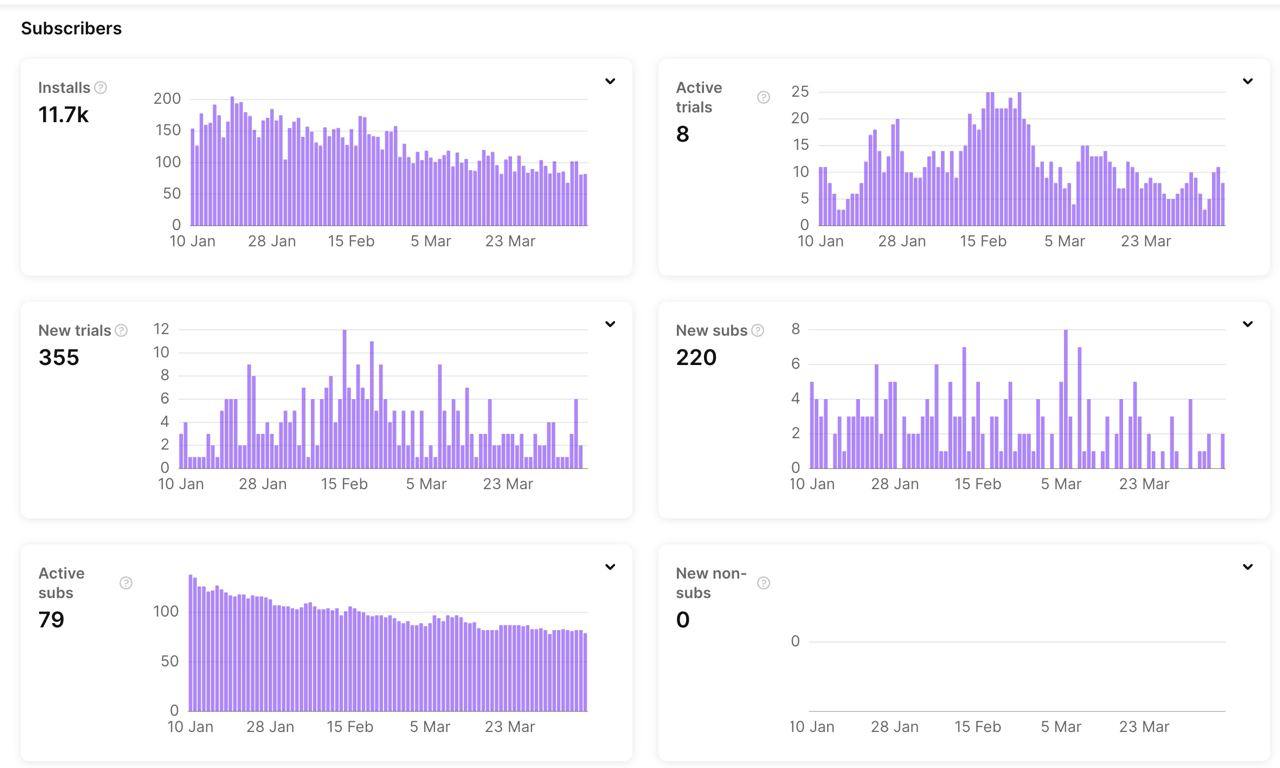
Task: Click the tallest bar in New subs chart
Action: pyautogui.click(x=1066, y=400)
